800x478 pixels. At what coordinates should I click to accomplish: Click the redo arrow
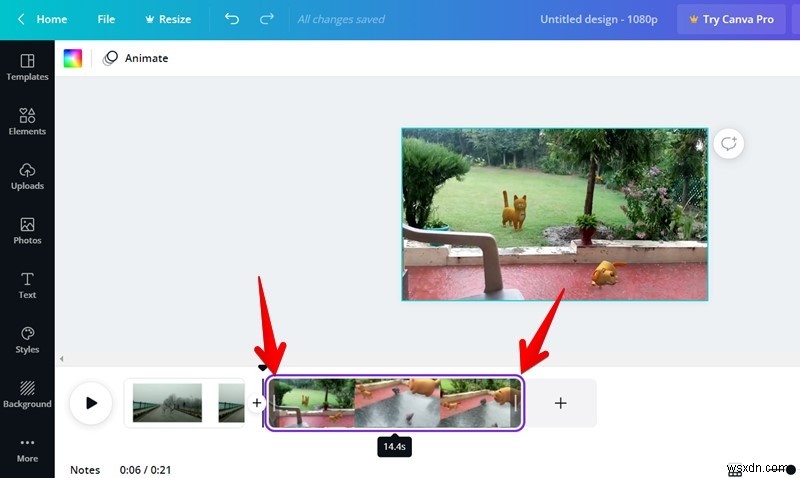[x=266, y=19]
